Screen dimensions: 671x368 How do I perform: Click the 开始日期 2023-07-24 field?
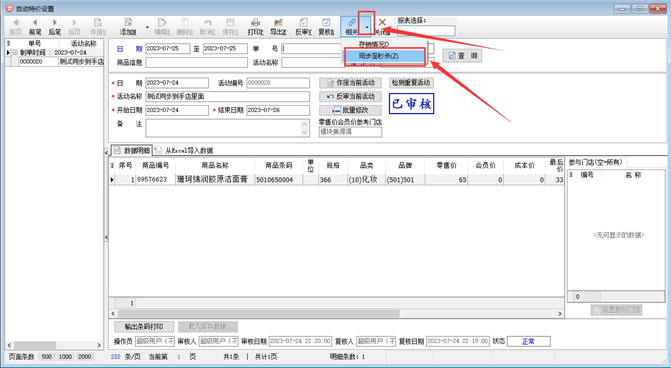click(177, 110)
